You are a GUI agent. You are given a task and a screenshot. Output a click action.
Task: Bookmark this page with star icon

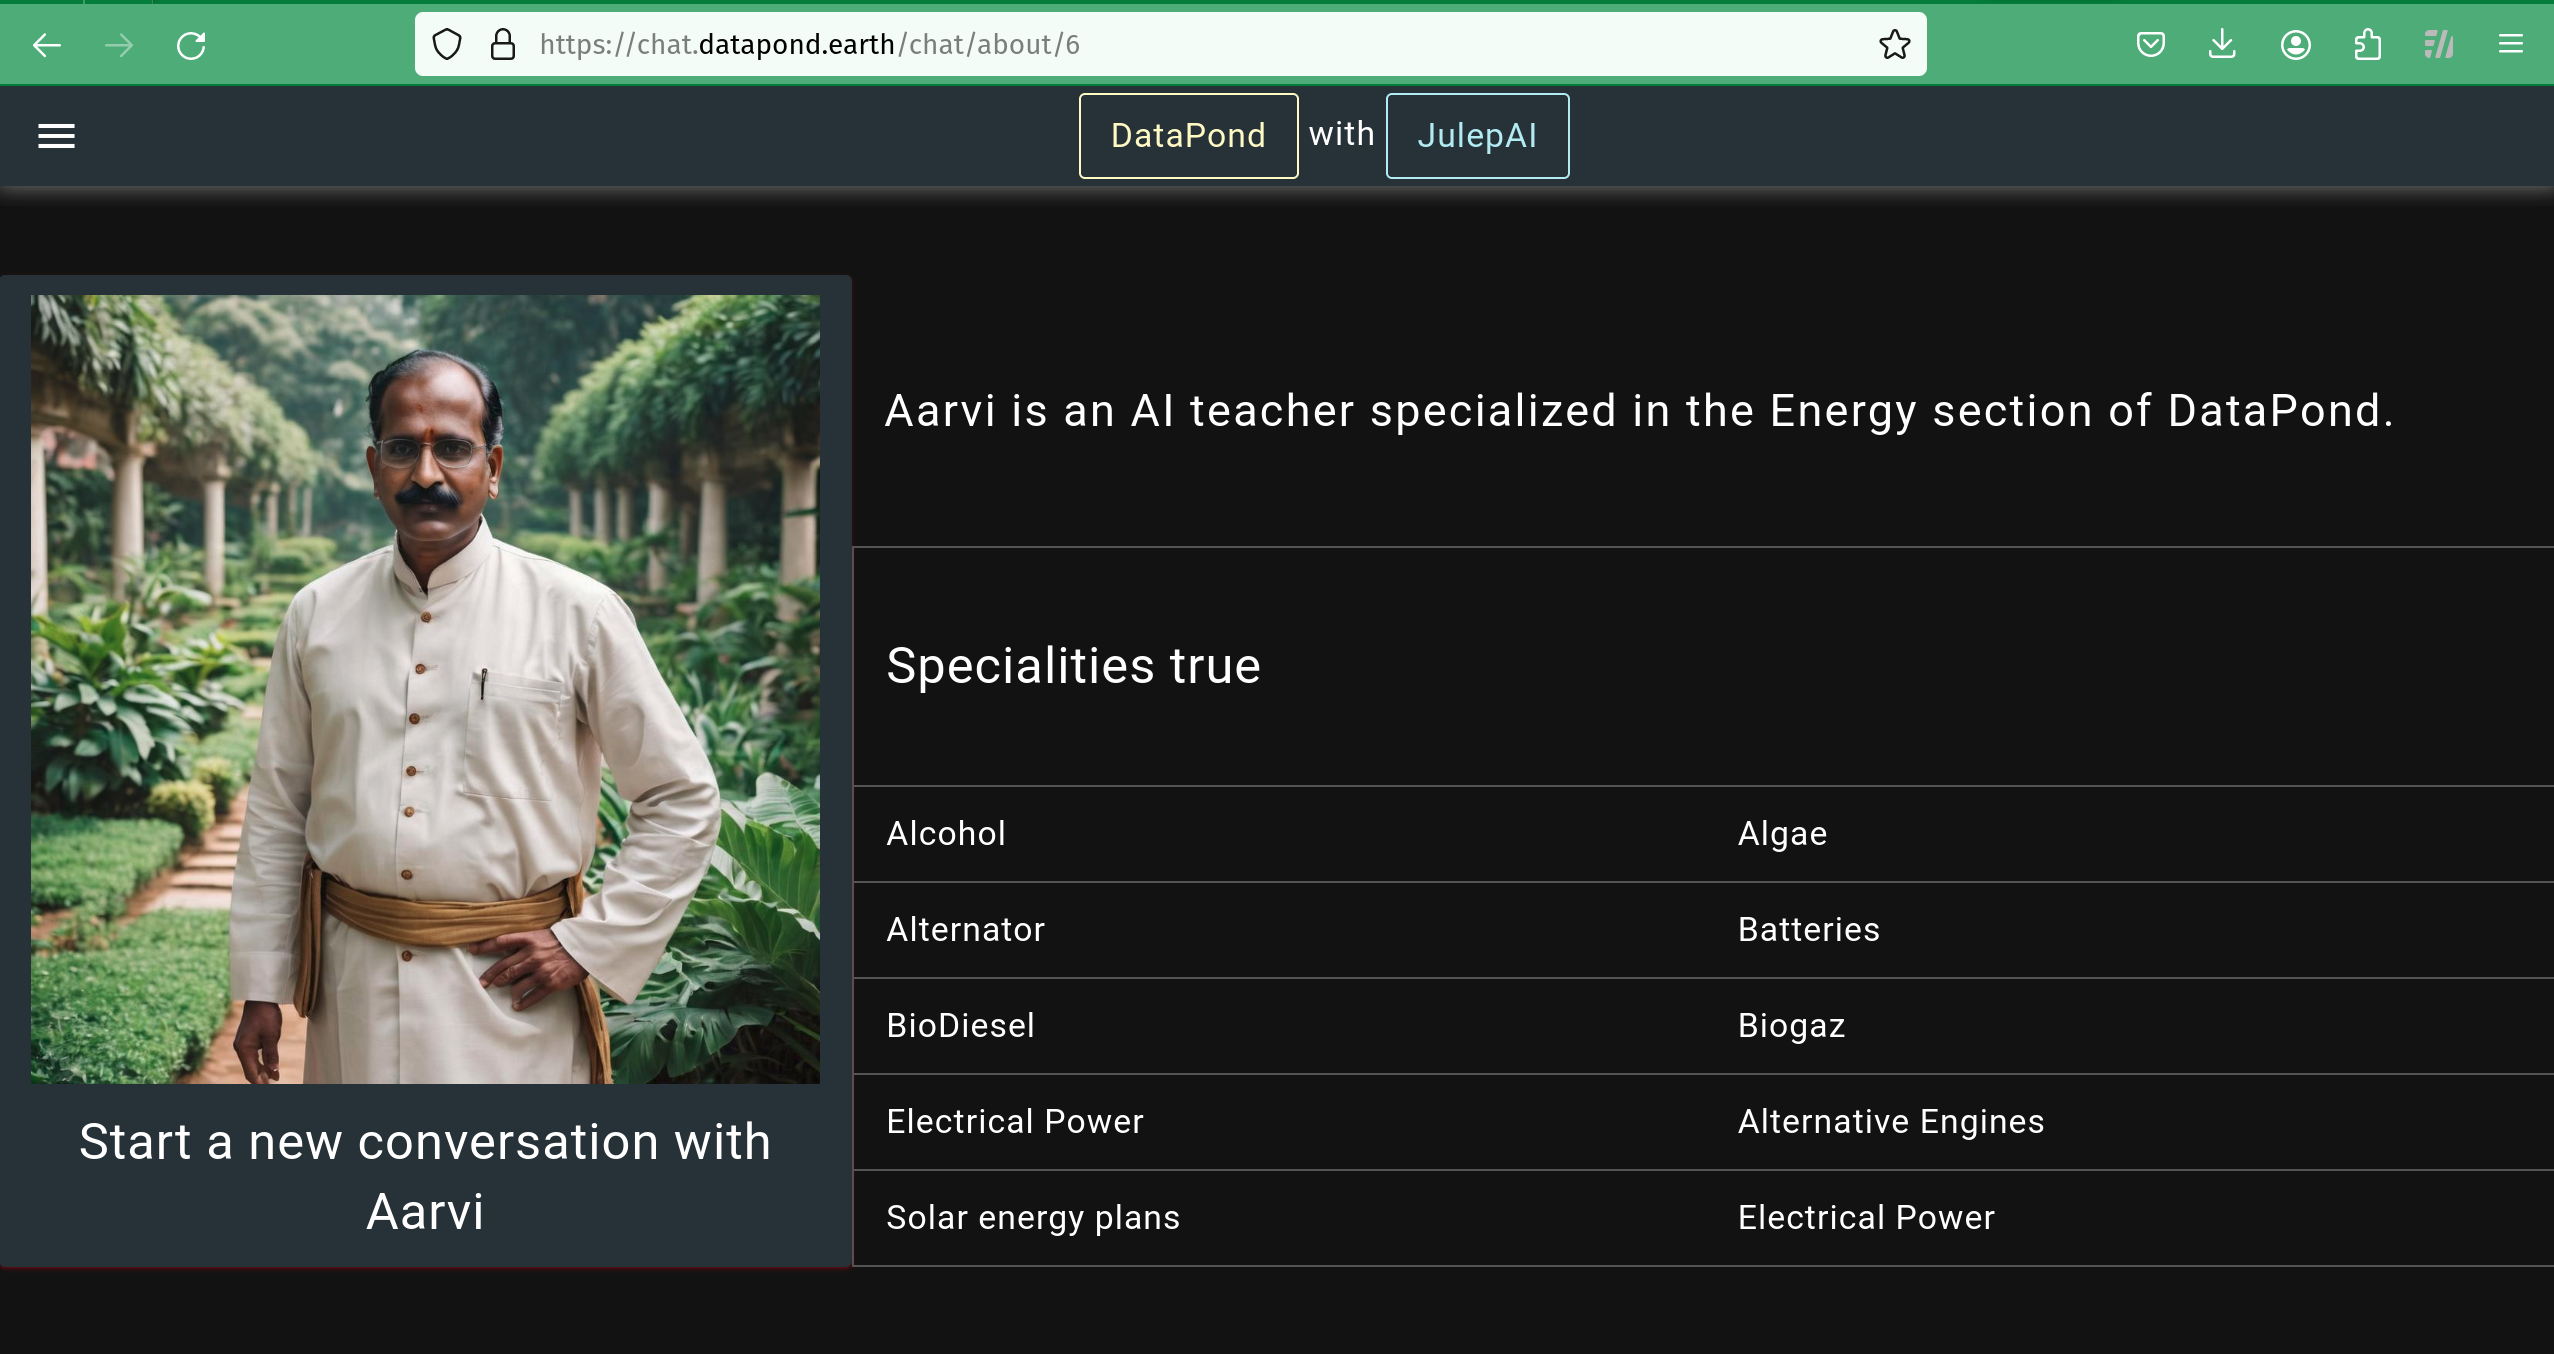(x=1894, y=45)
